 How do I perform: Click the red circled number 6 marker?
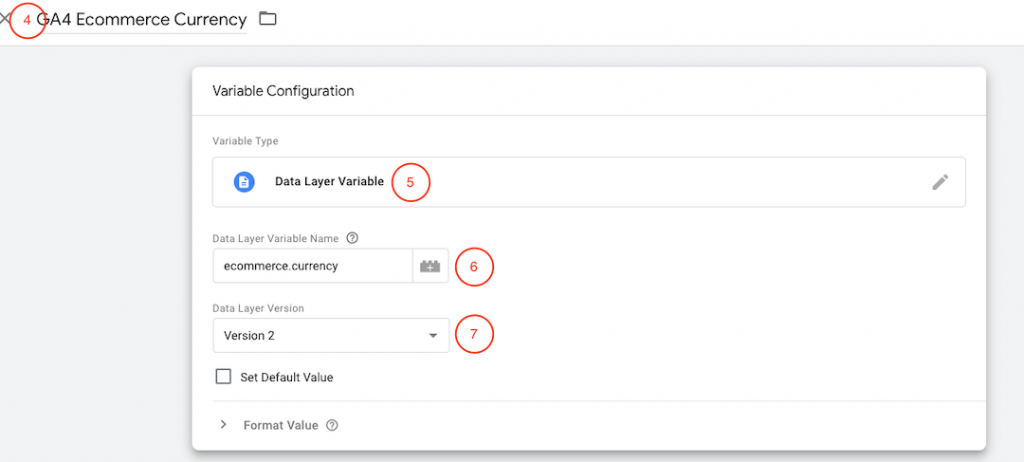(x=474, y=267)
